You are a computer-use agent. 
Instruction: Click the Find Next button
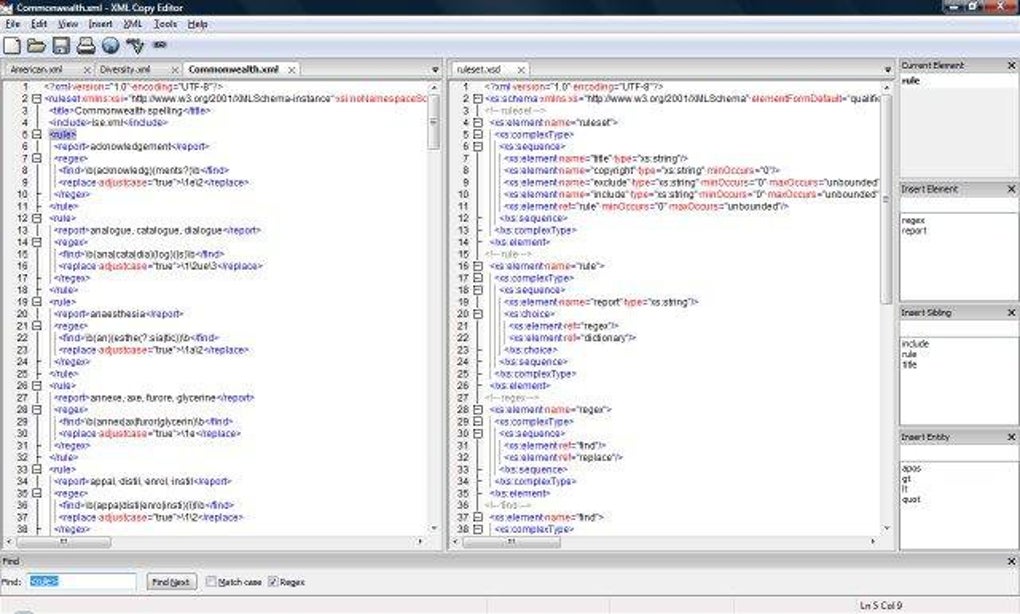[x=169, y=581]
